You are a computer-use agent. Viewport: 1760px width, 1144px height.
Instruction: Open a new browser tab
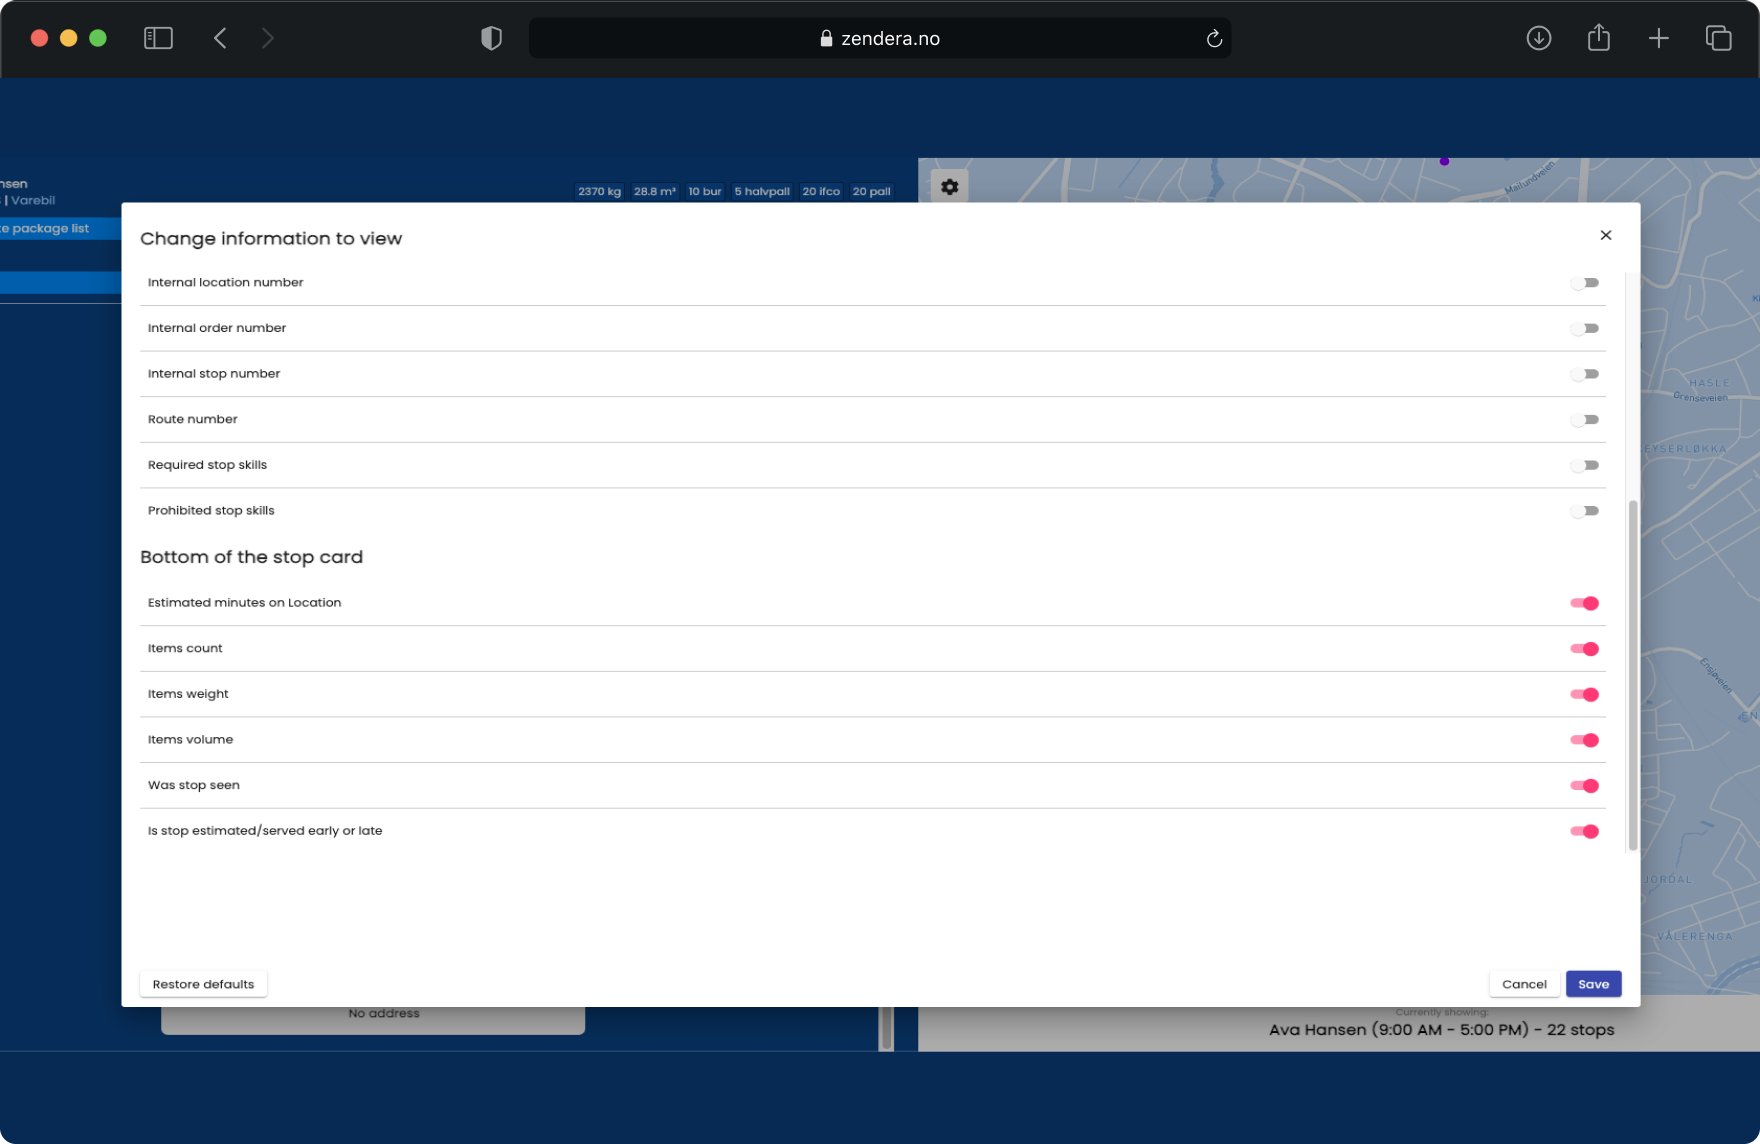pos(1658,38)
